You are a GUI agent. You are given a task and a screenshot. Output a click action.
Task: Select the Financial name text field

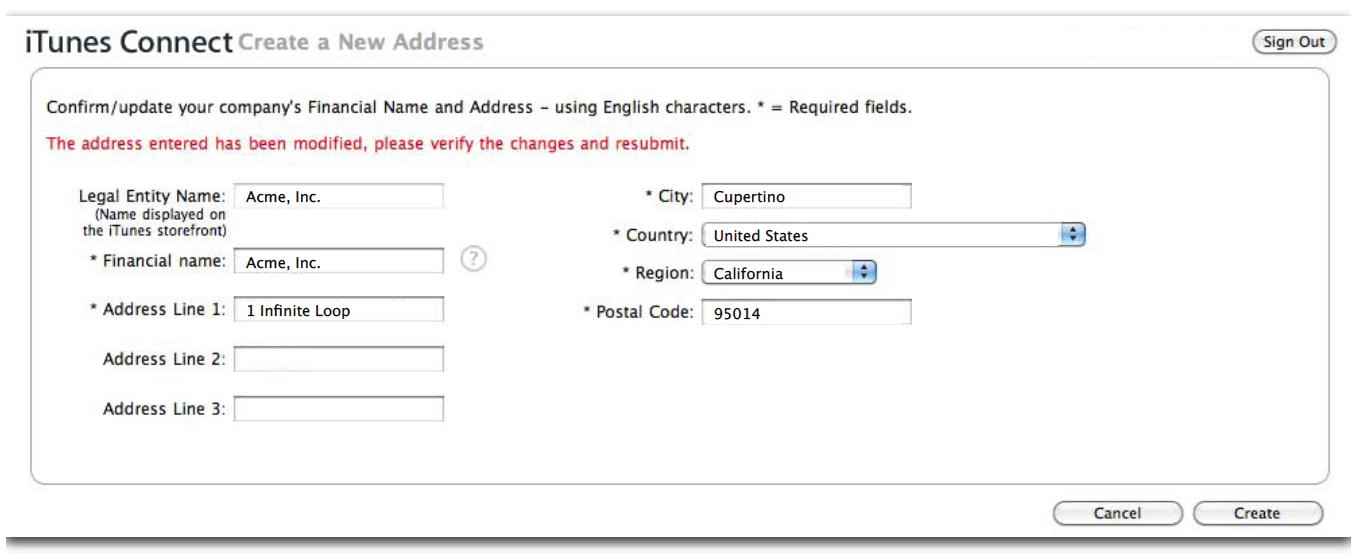click(x=339, y=261)
